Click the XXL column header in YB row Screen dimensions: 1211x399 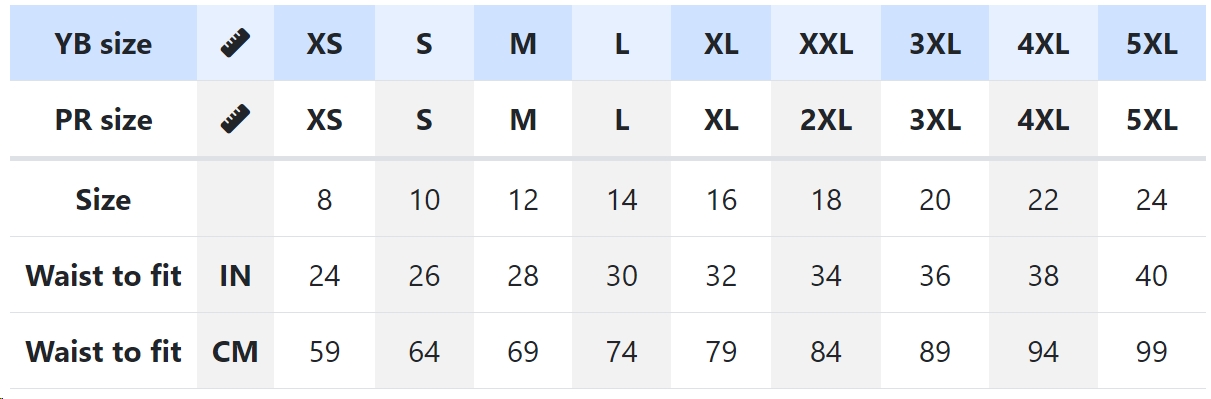pos(826,43)
